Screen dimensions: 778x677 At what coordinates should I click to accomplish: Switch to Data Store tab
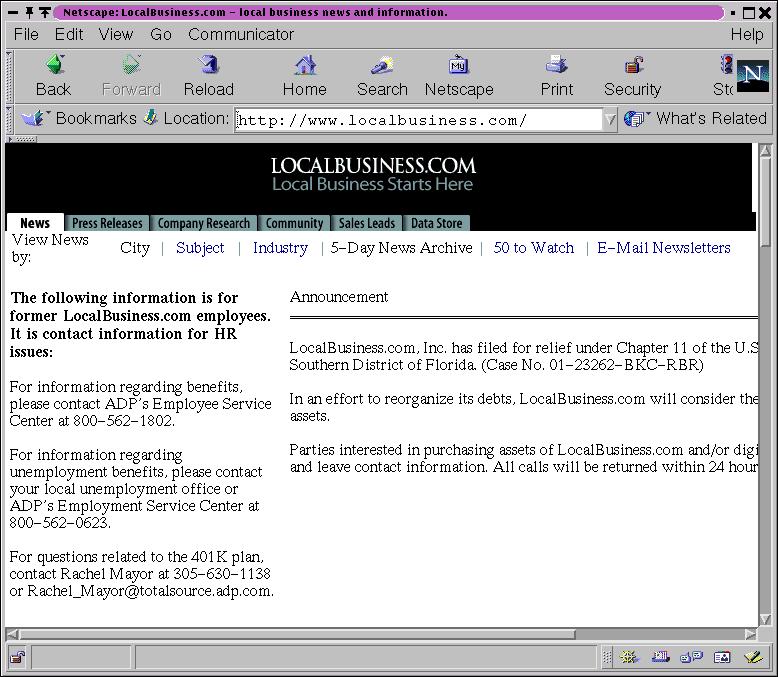click(436, 223)
